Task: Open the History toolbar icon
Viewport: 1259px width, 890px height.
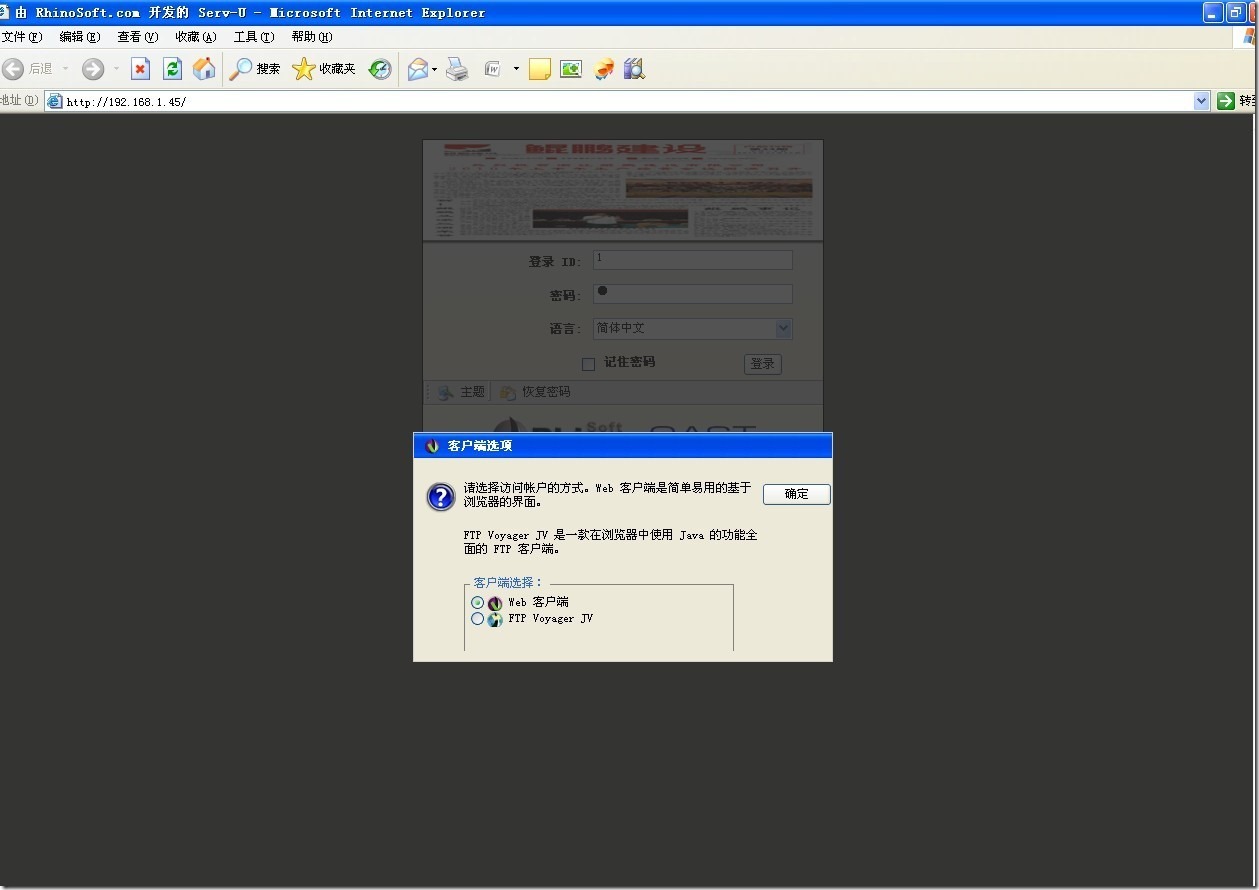Action: (380, 69)
